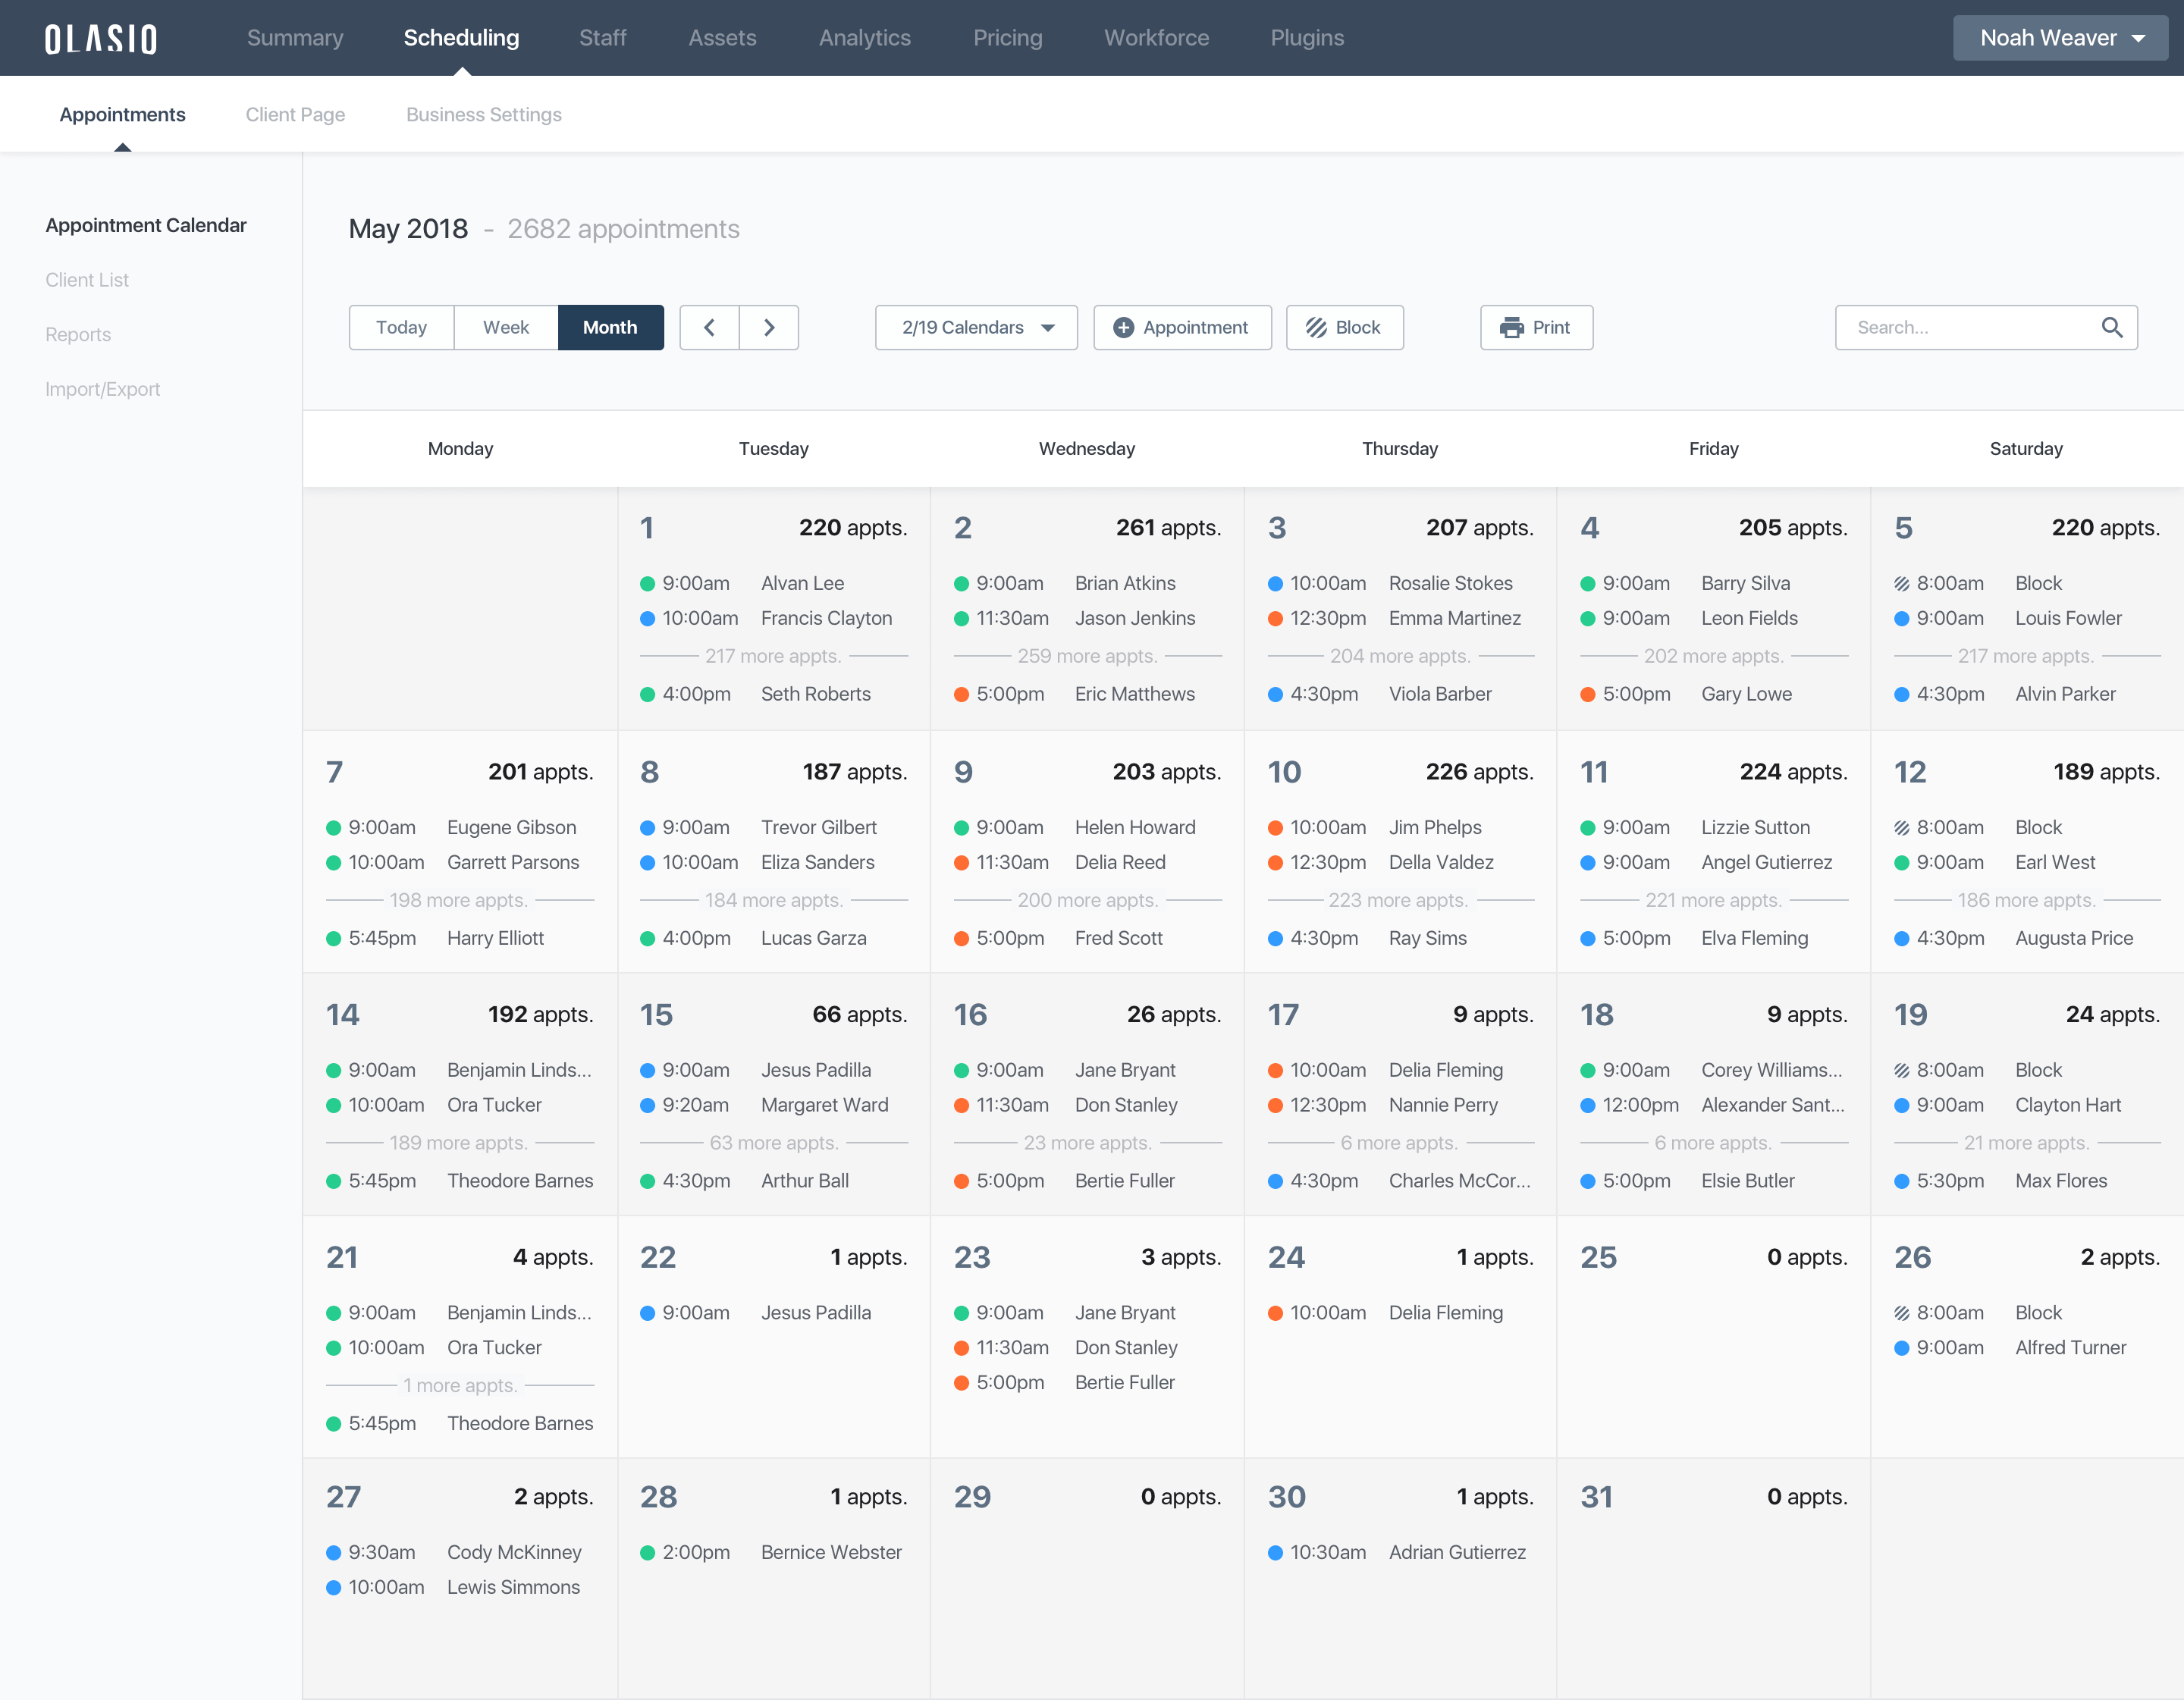
Task: Click the block icon on Saturday 5
Action: pos(1901,583)
